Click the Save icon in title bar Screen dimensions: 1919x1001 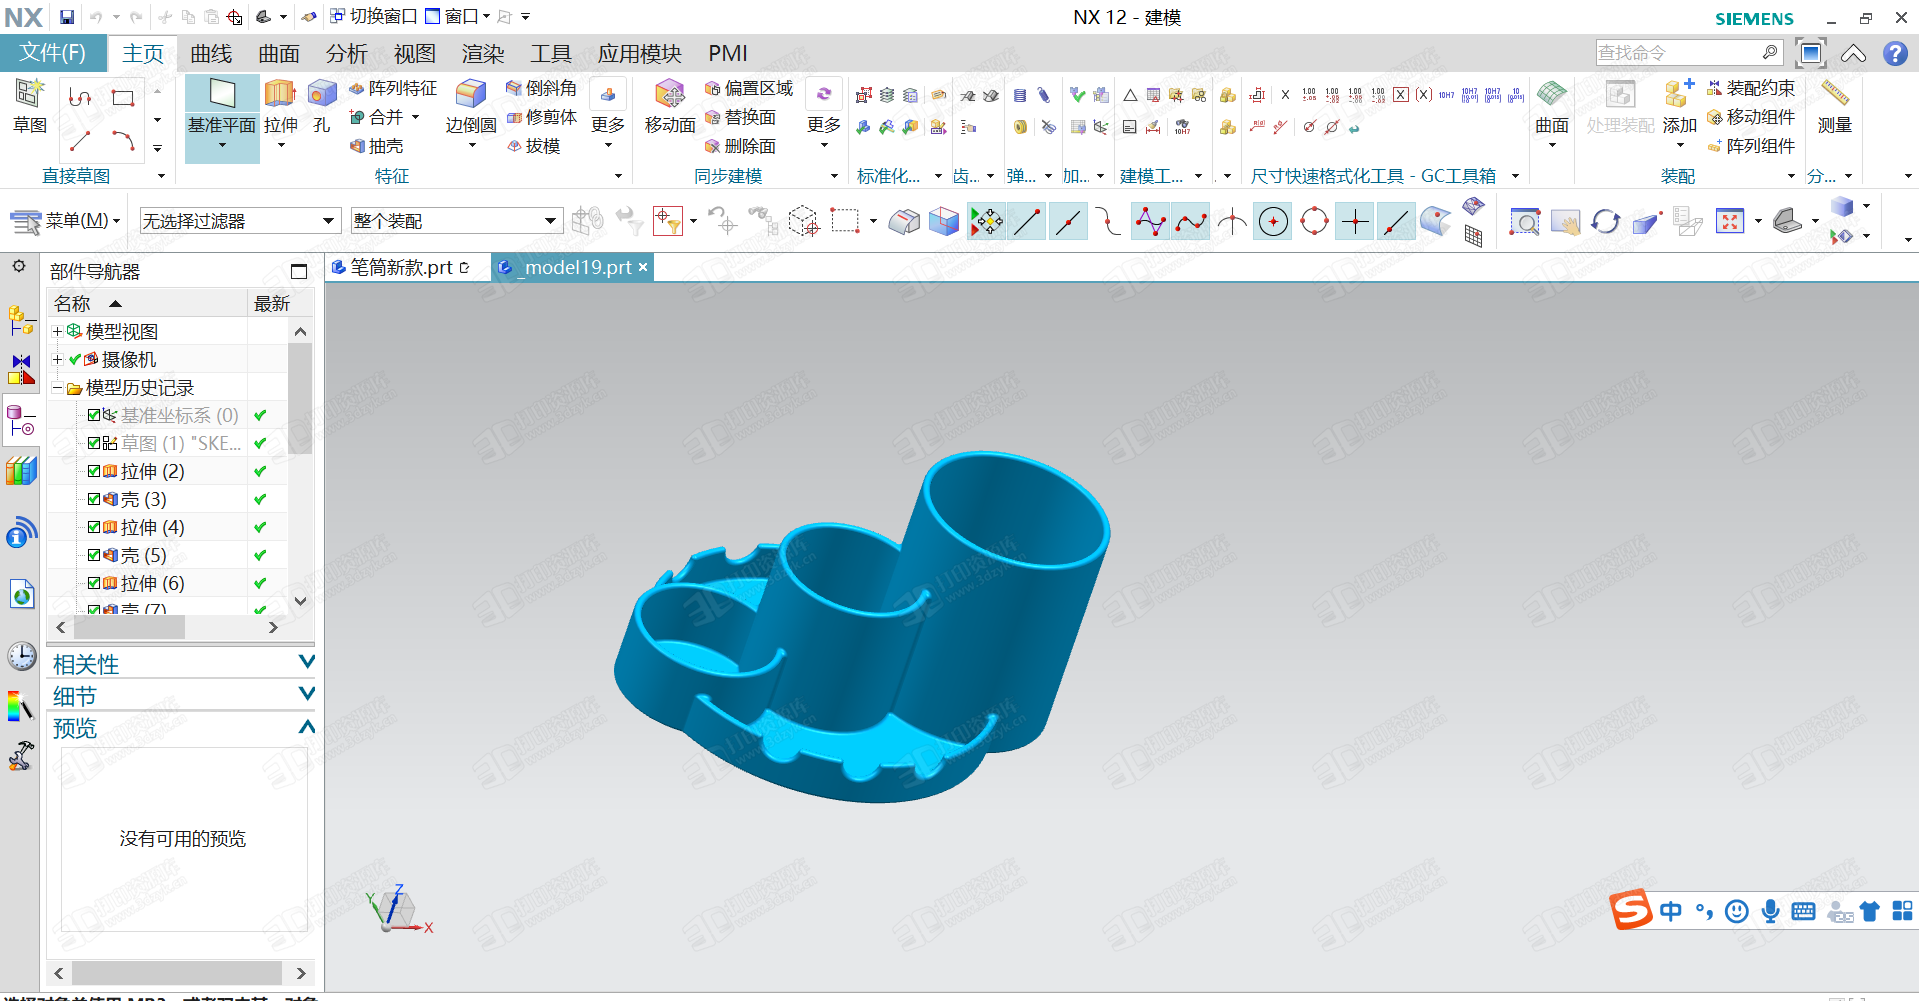pyautogui.click(x=67, y=17)
